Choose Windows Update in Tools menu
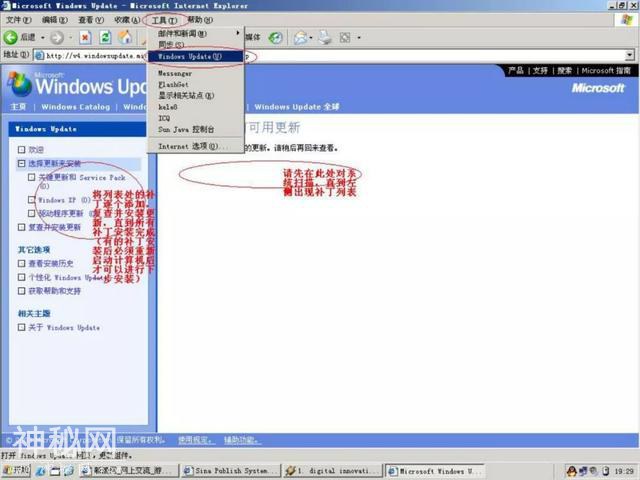This screenshot has height=480, width=640. [196, 56]
